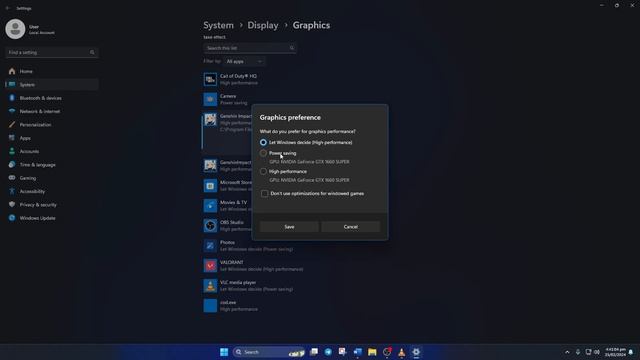The image size is (640, 360).
Task: Open the volume icon in the system tray
Action: pos(597,352)
